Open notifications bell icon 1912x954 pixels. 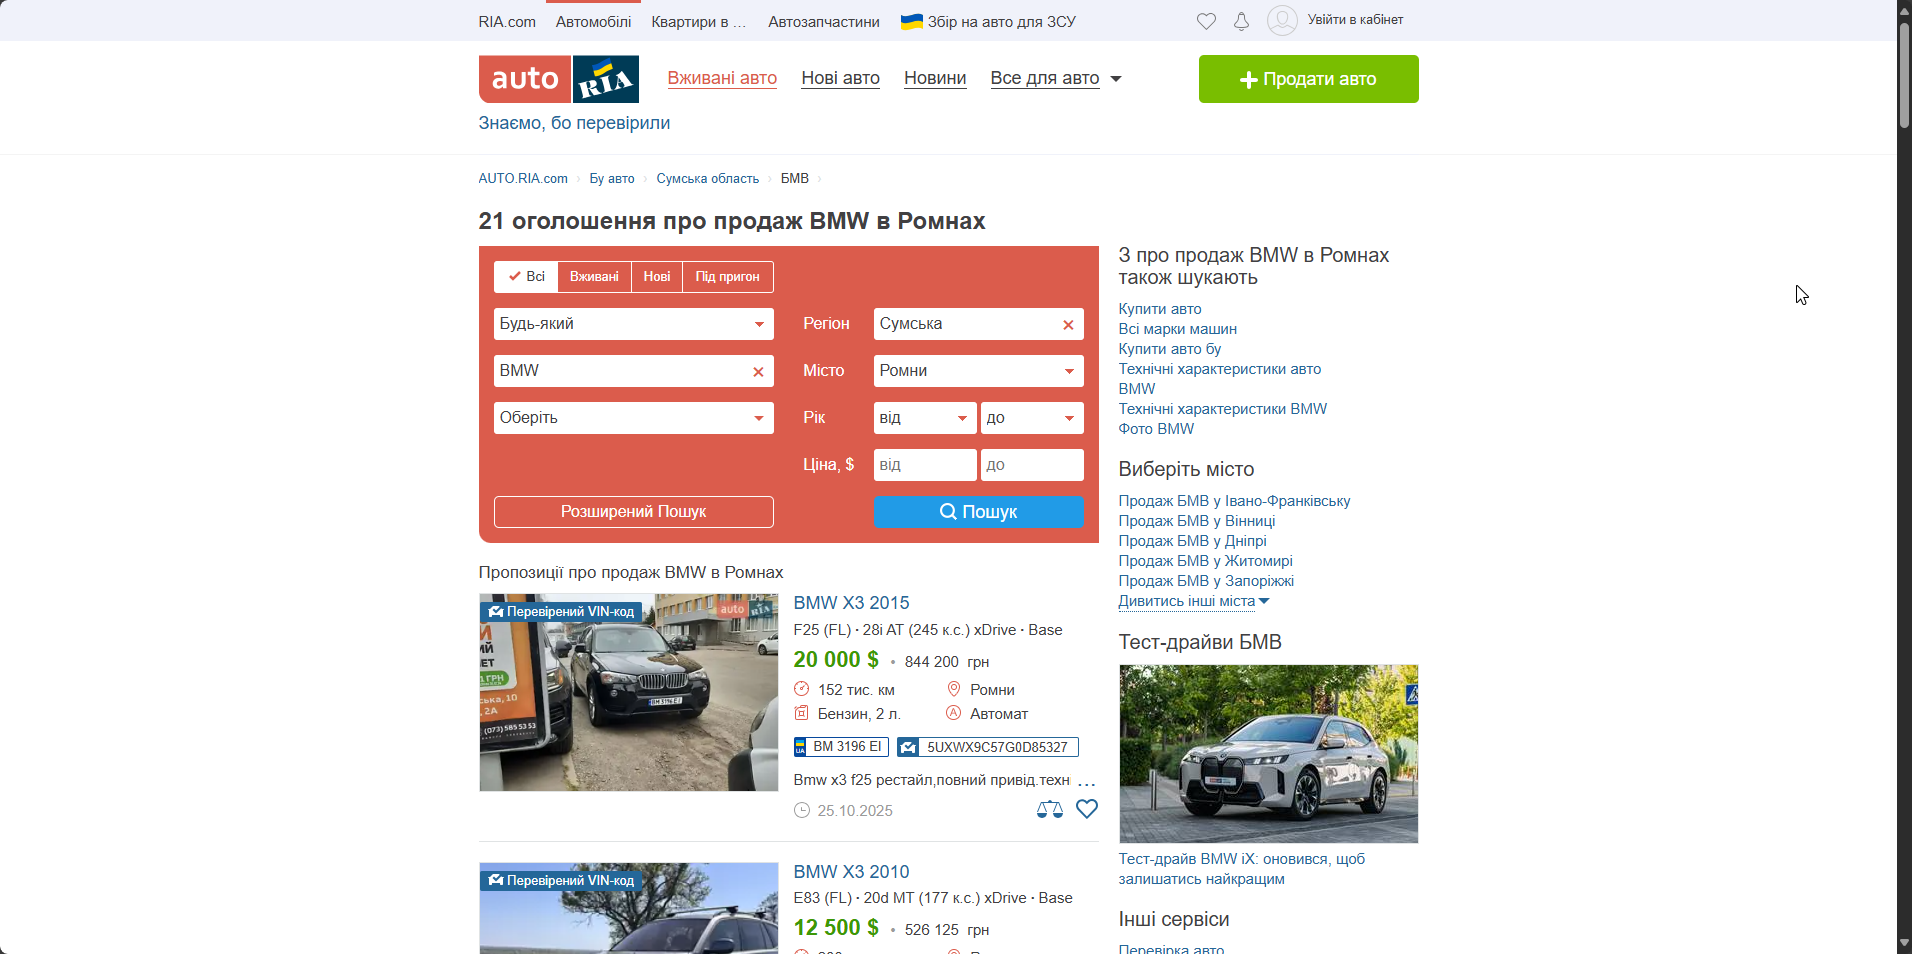[x=1241, y=21]
